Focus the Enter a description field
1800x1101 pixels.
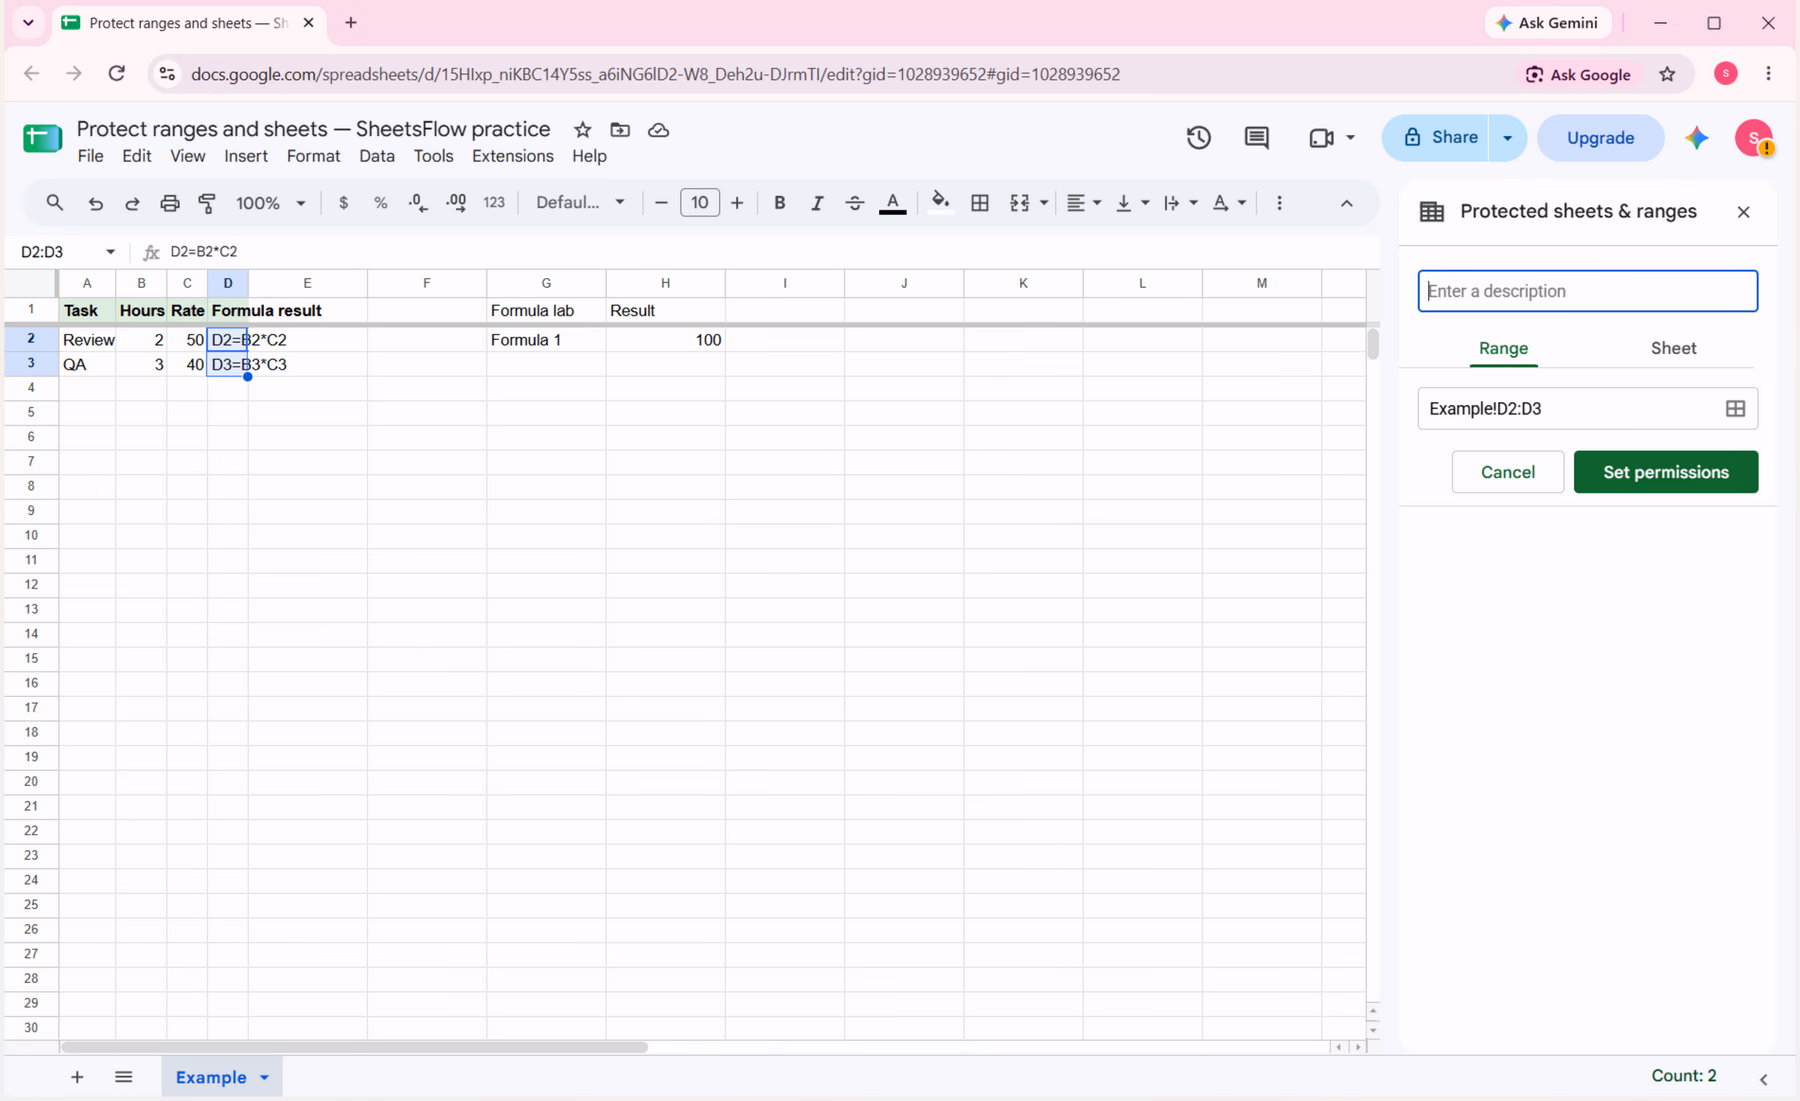[x=1588, y=291]
